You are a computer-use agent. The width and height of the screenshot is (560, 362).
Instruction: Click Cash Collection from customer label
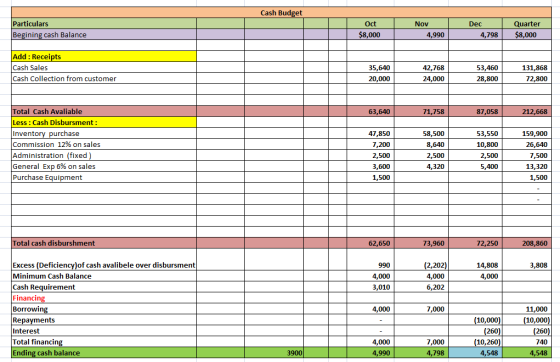click(64, 79)
